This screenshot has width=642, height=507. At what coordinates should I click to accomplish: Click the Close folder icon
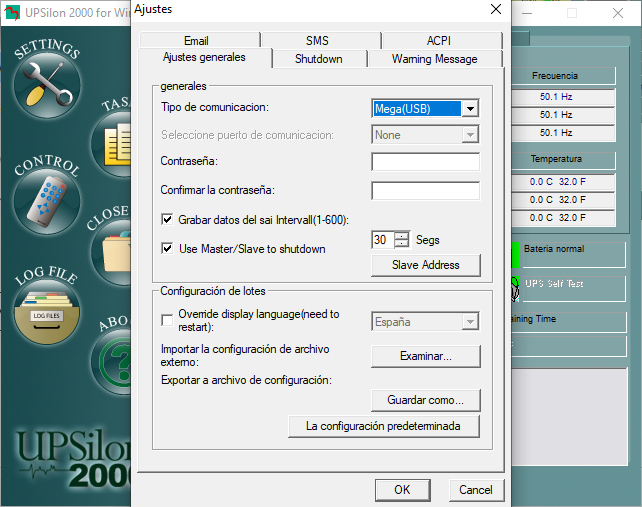(x=111, y=253)
